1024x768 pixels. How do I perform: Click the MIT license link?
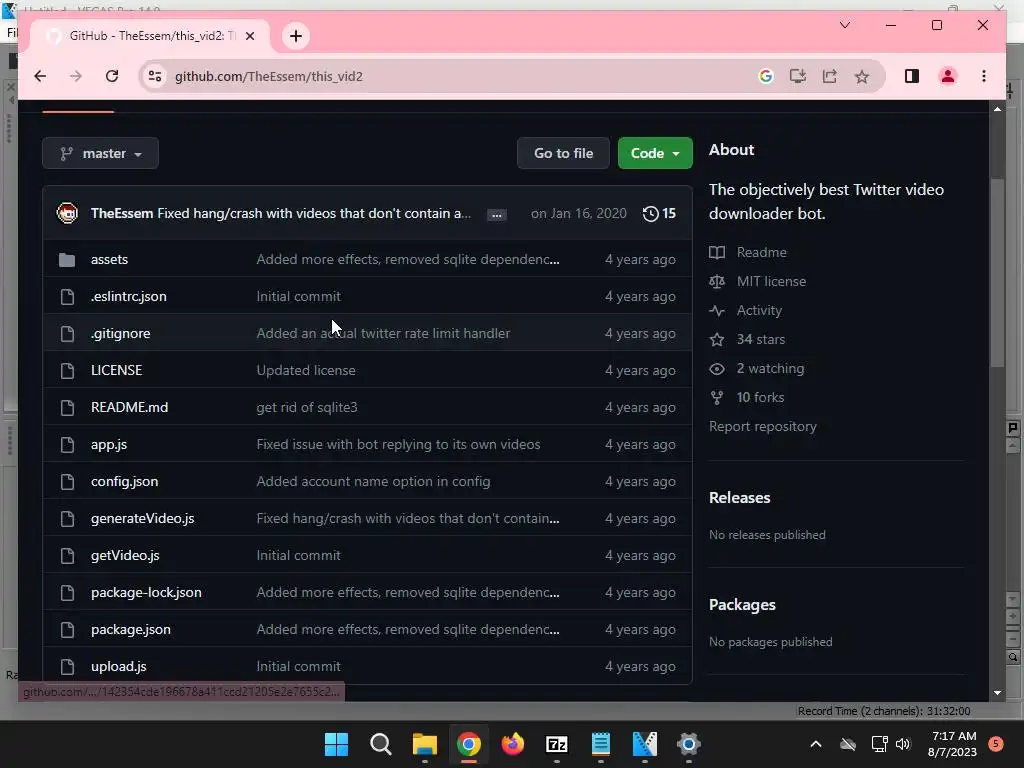coord(758,281)
